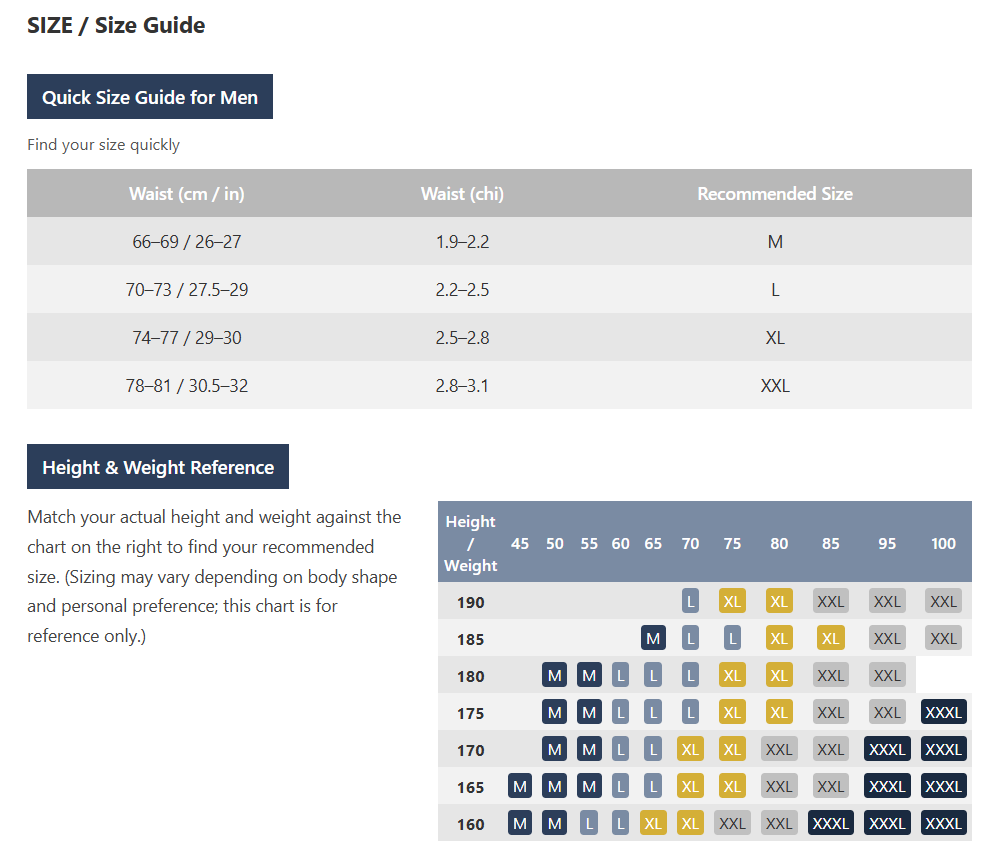Select the XXXL badge in the 175 row
This screenshot has width=1008, height=859.
[943, 712]
